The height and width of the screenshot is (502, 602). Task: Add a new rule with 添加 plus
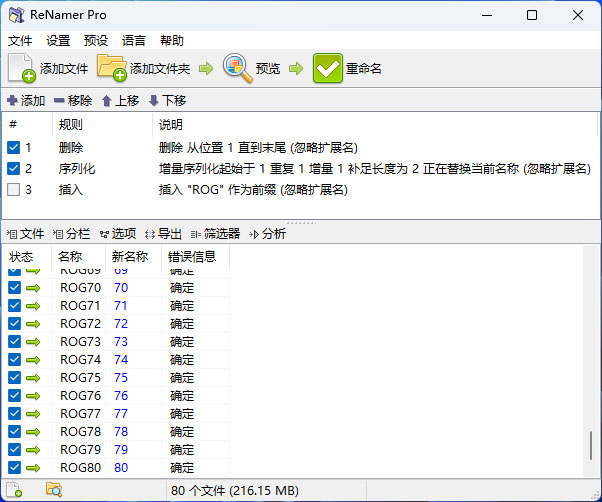tap(26, 101)
